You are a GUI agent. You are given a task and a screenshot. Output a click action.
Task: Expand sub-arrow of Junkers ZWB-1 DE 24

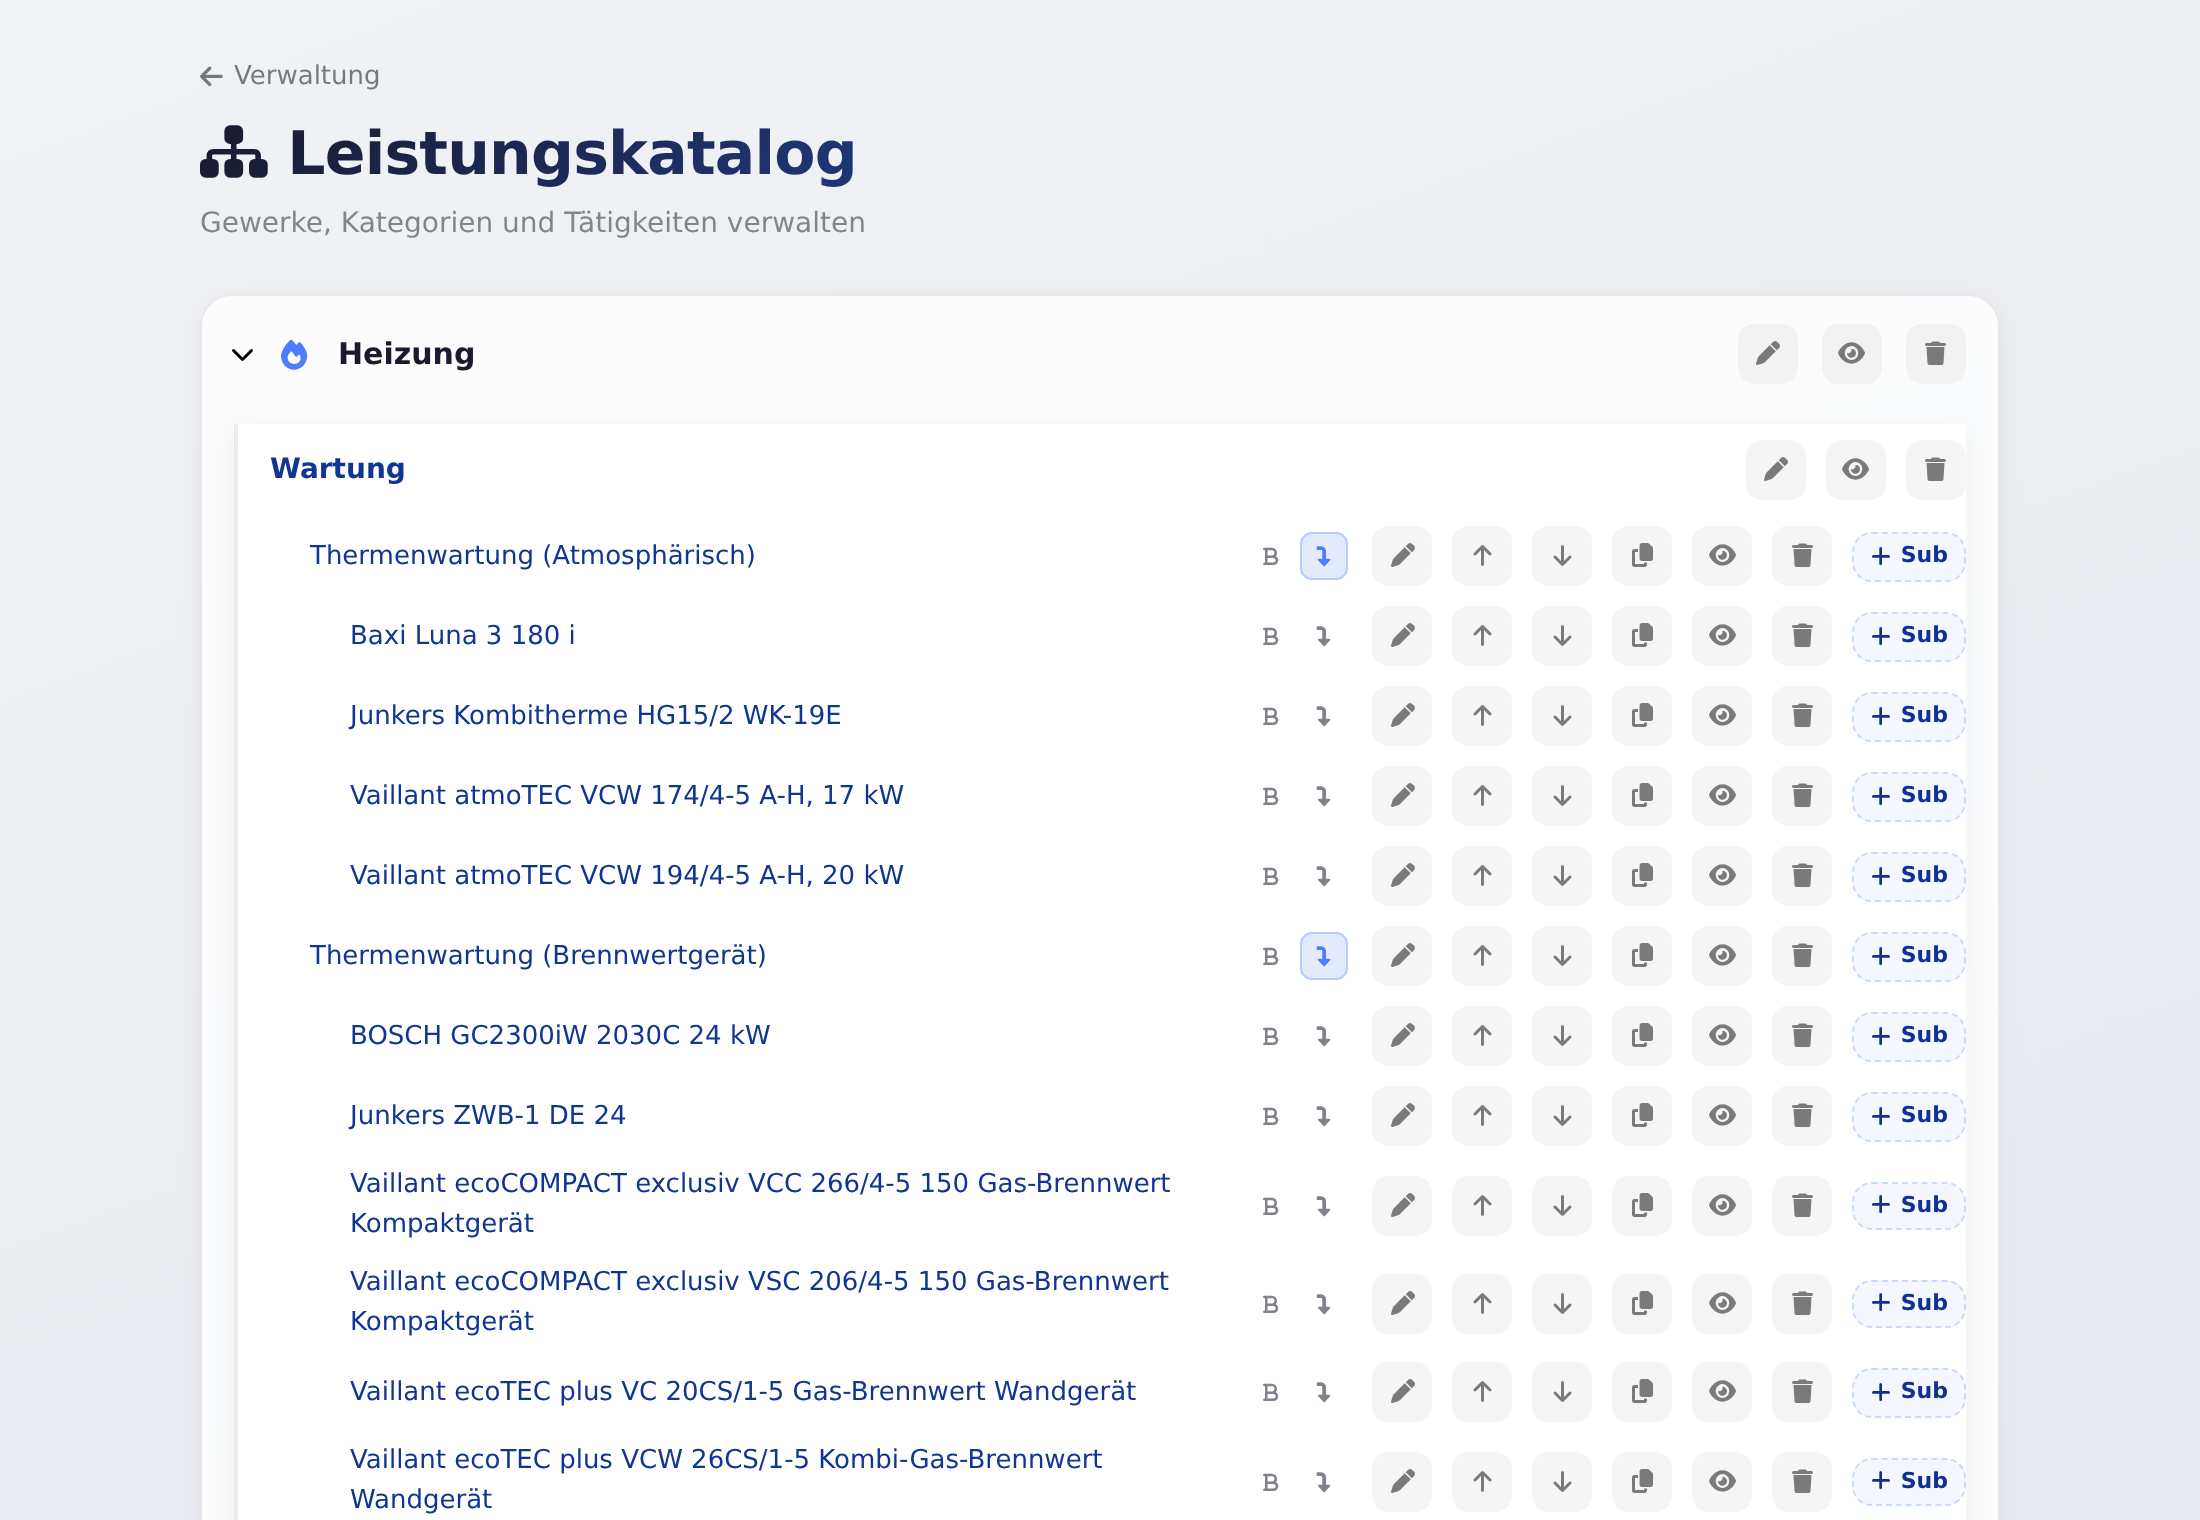click(x=1323, y=1116)
